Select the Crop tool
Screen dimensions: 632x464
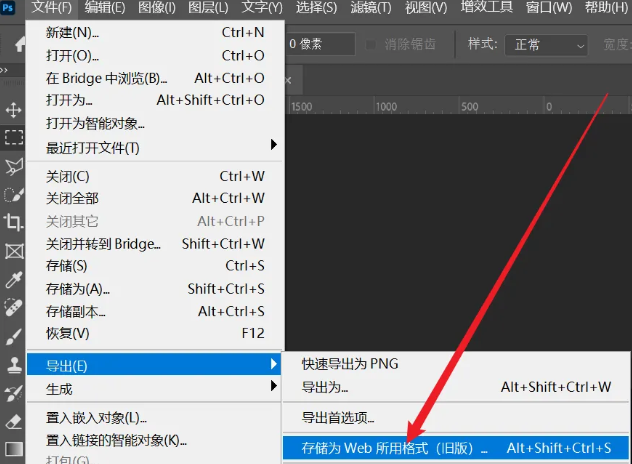point(13,222)
